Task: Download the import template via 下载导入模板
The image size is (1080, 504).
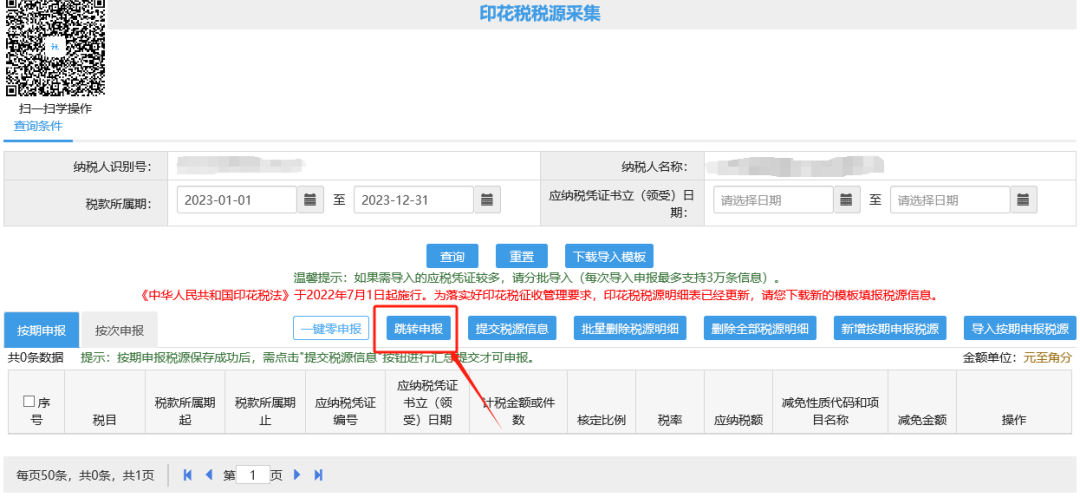Action: click(609, 256)
